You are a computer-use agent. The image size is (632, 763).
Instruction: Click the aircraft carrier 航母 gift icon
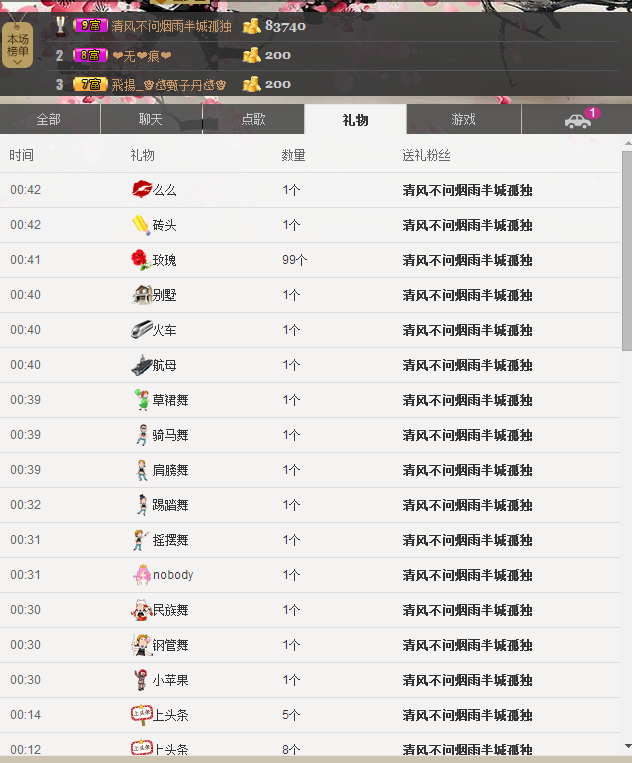point(141,365)
